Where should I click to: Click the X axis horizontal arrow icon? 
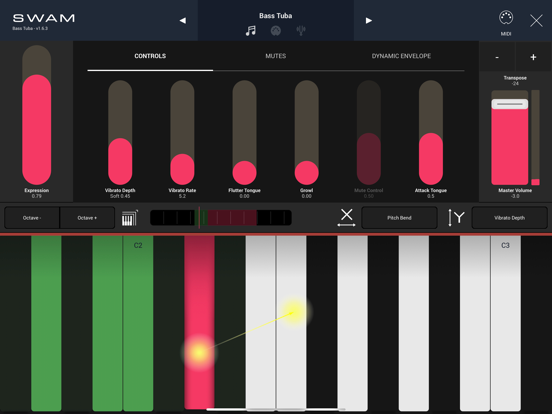tap(346, 218)
